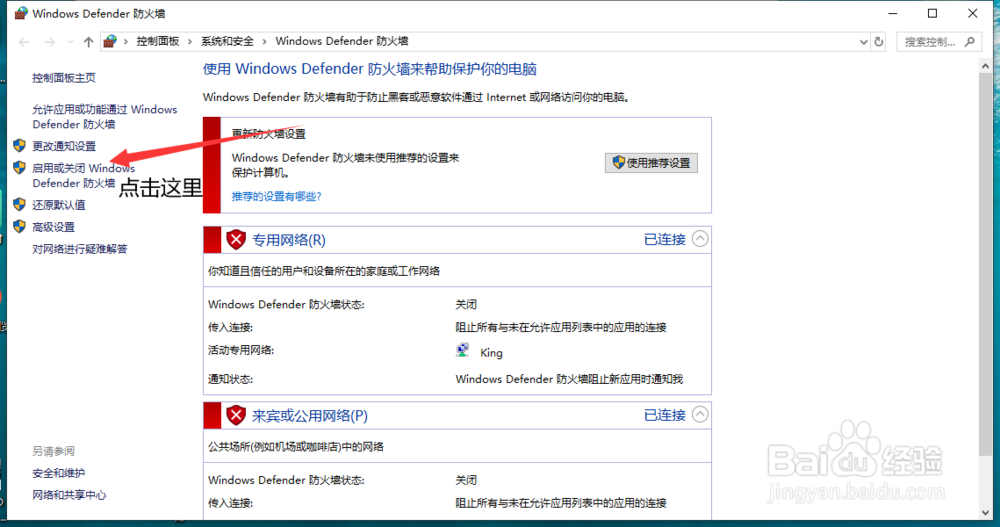This screenshot has width=1000, height=527.
Task: Click the King network icon
Action: pos(463,350)
